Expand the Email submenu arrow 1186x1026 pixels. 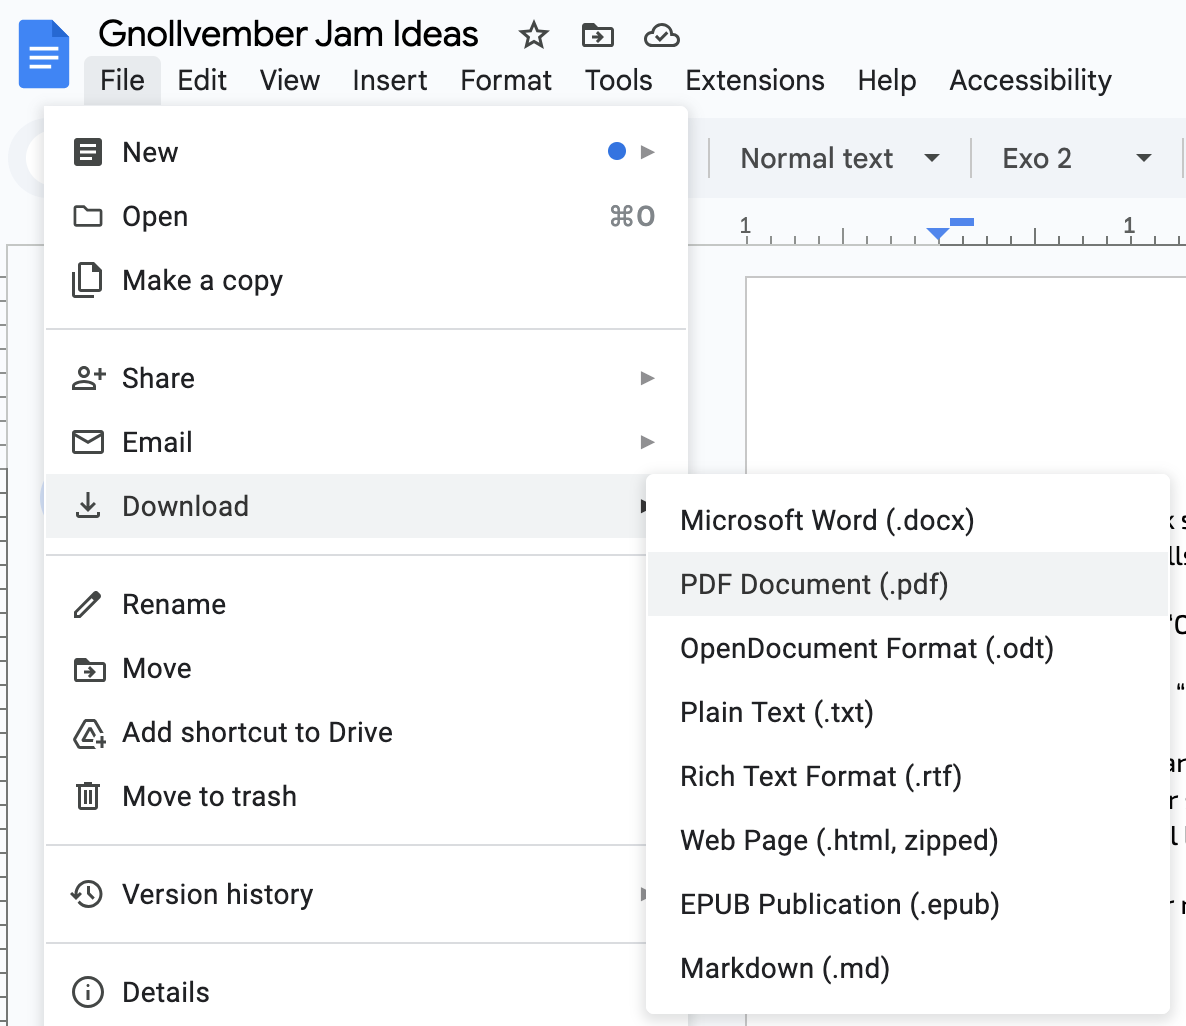(647, 442)
